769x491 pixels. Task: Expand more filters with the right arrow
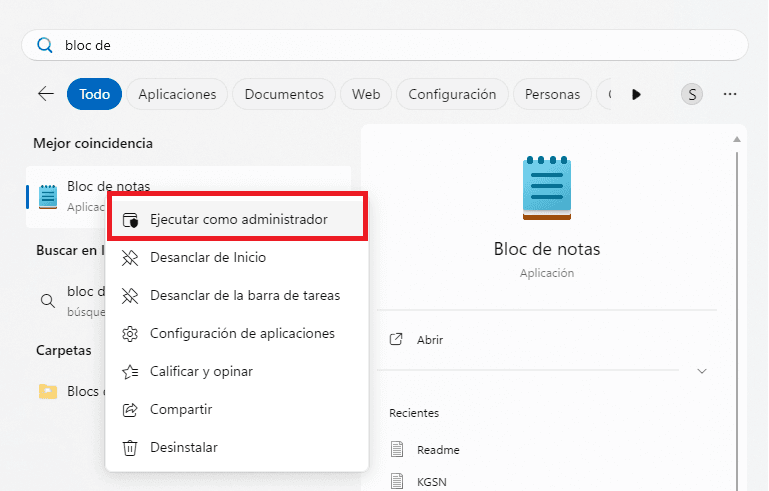click(636, 94)
